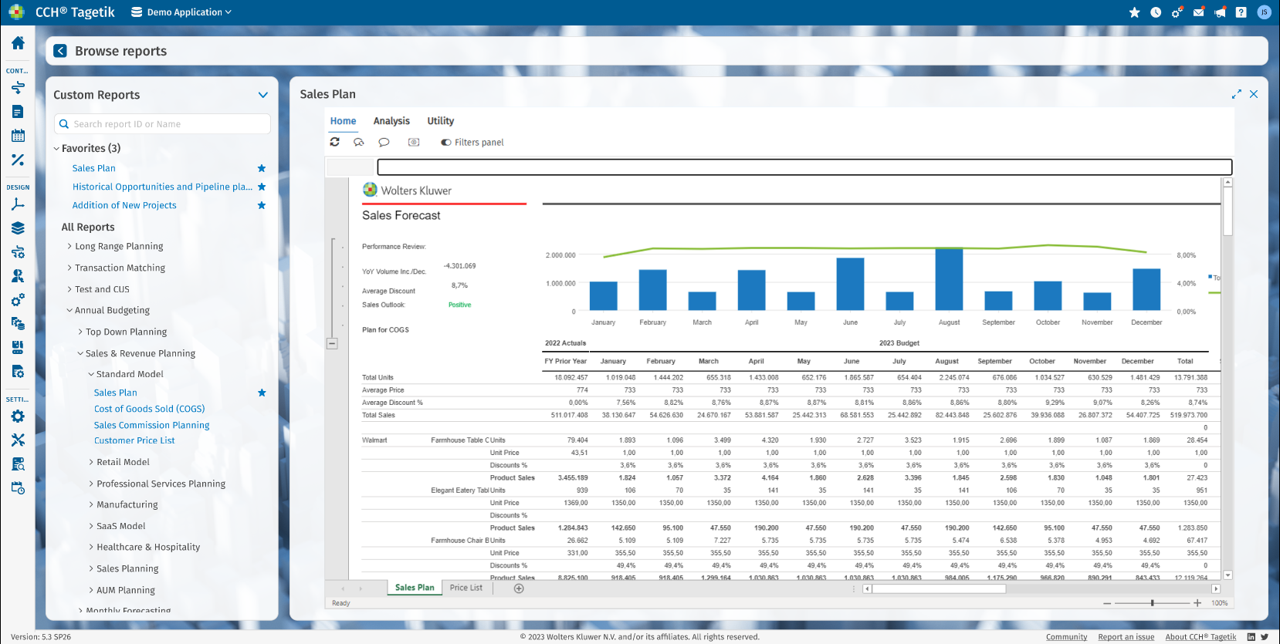Collapse the Annual Budgeting tree node
1280x644 pixels.
pos(69,310)
